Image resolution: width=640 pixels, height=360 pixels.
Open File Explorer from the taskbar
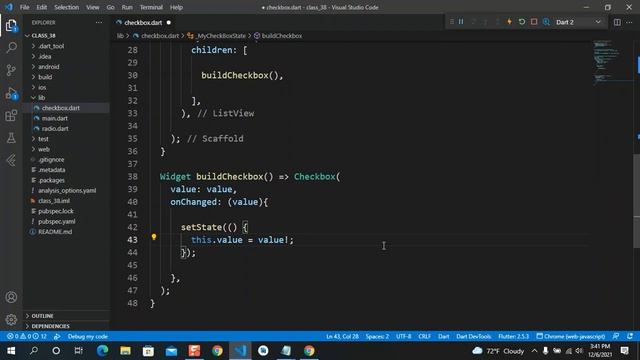click(125, 351)
